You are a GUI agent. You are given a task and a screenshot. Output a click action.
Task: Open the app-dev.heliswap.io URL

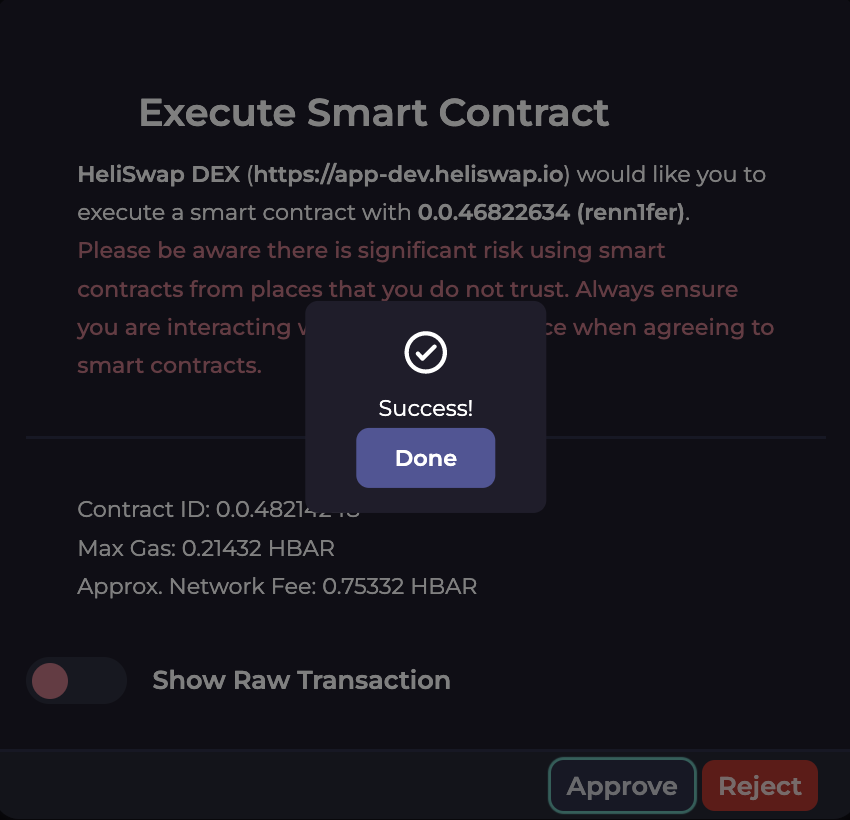coord(410,174)
